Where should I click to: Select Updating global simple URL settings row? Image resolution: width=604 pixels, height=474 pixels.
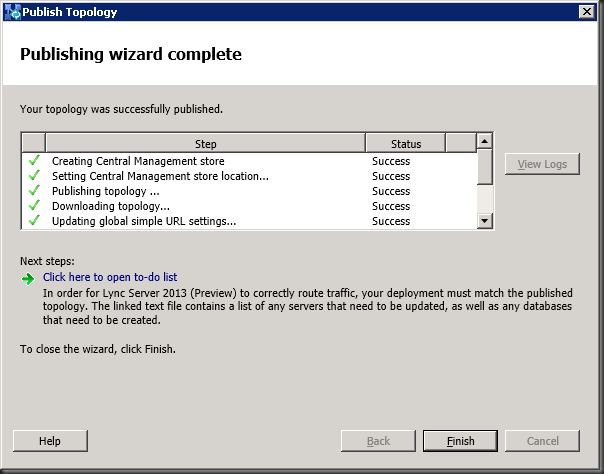point(249,221)
